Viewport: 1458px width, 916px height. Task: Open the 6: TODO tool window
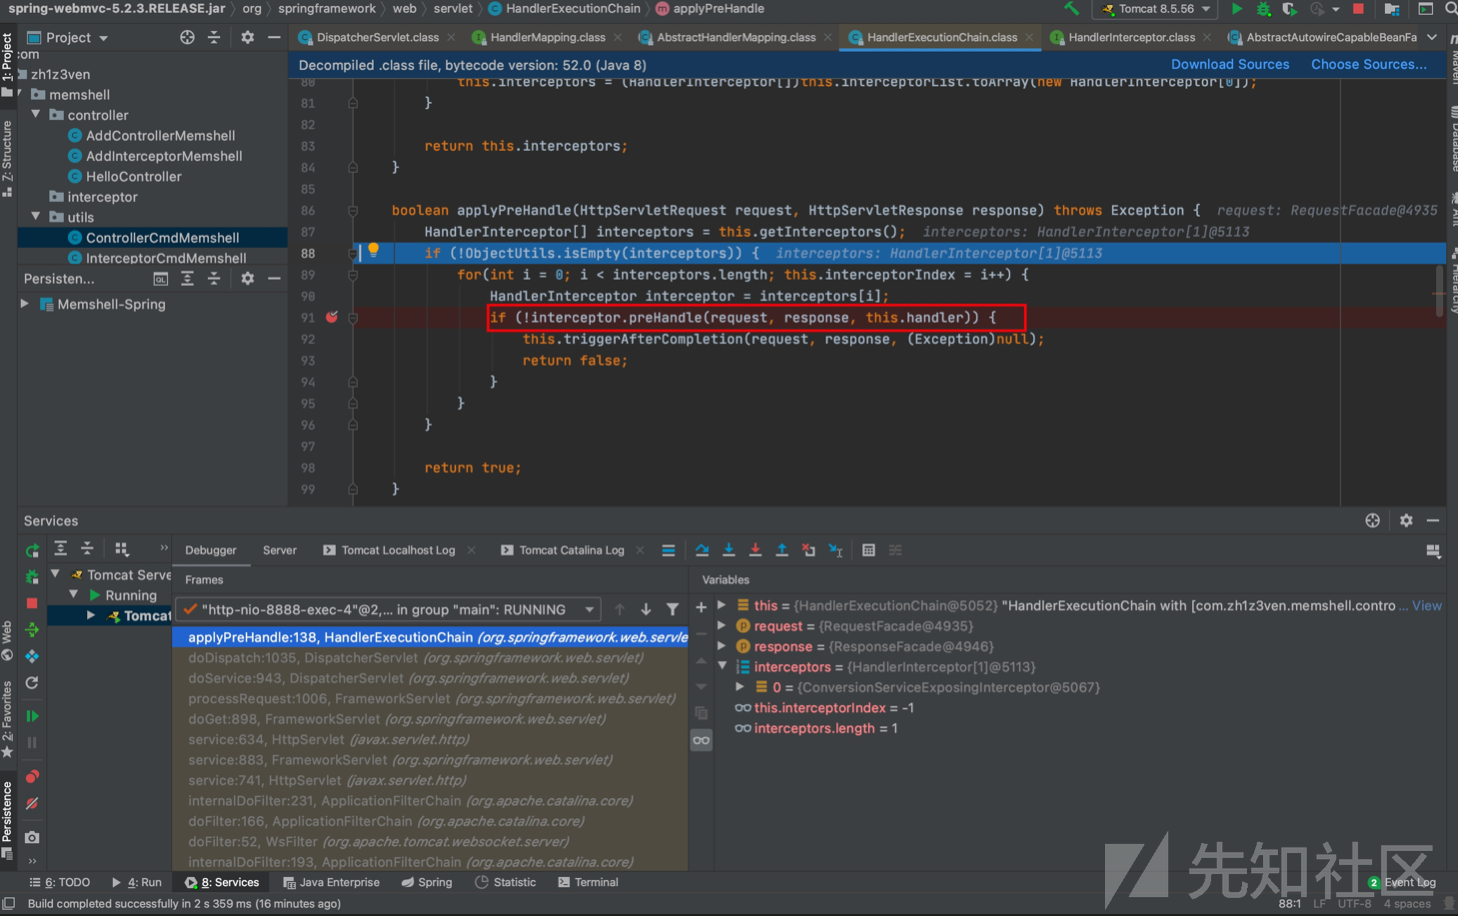pyautogui.click(x=59, y=882)
